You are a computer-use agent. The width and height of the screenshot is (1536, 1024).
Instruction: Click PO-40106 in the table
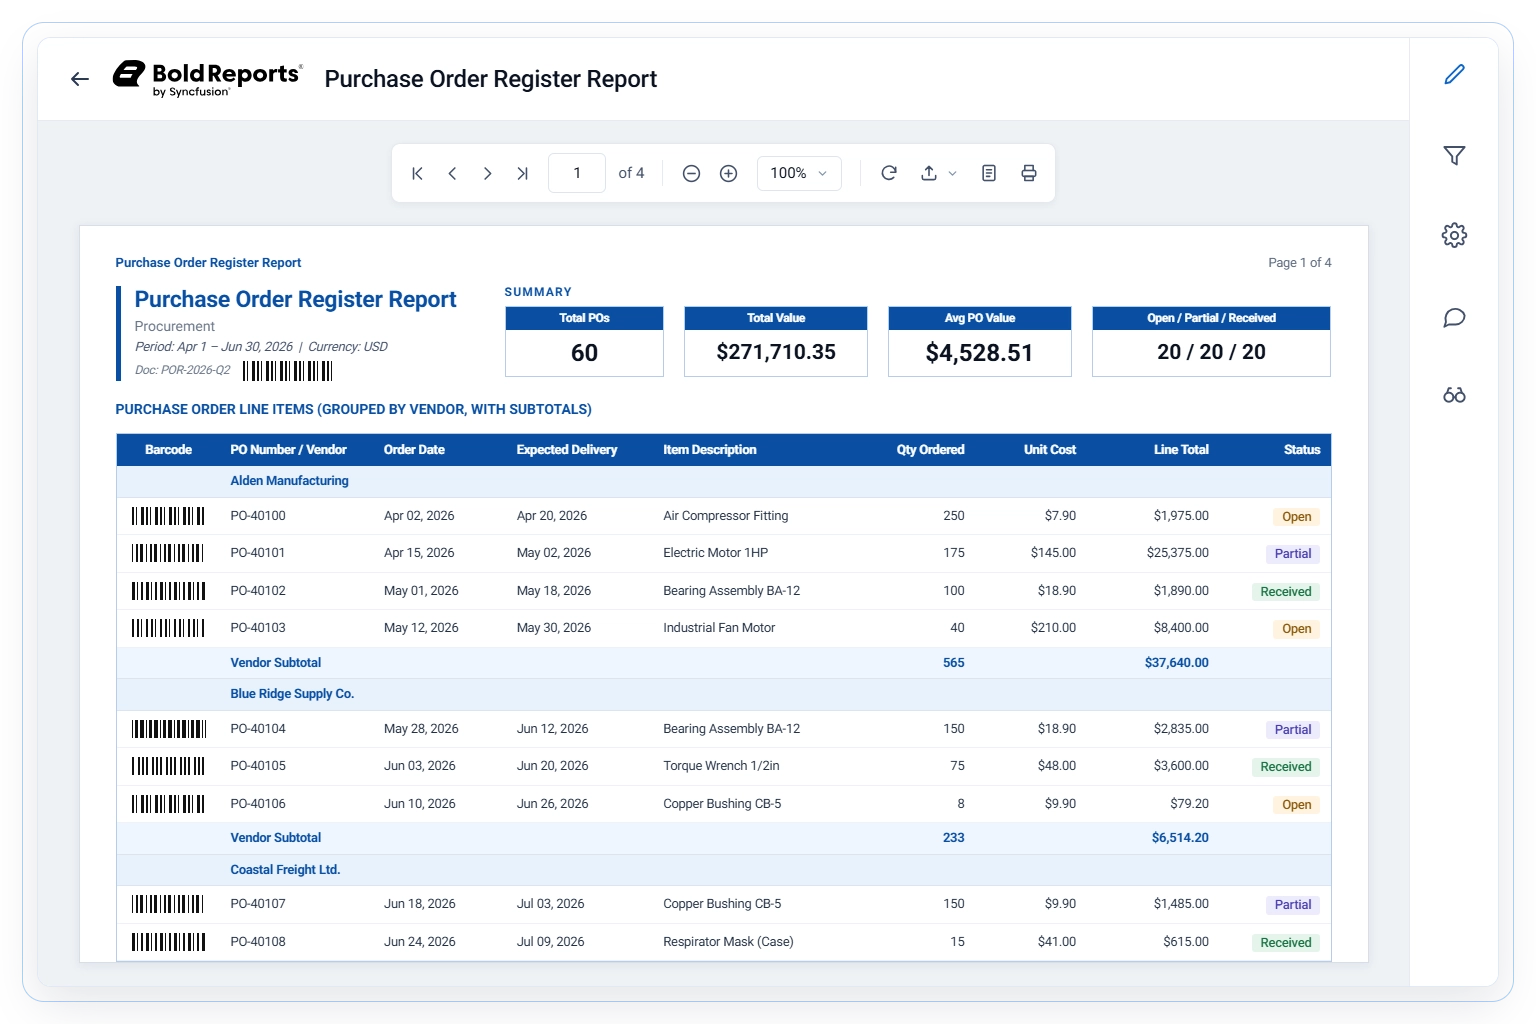pos(258,804)
